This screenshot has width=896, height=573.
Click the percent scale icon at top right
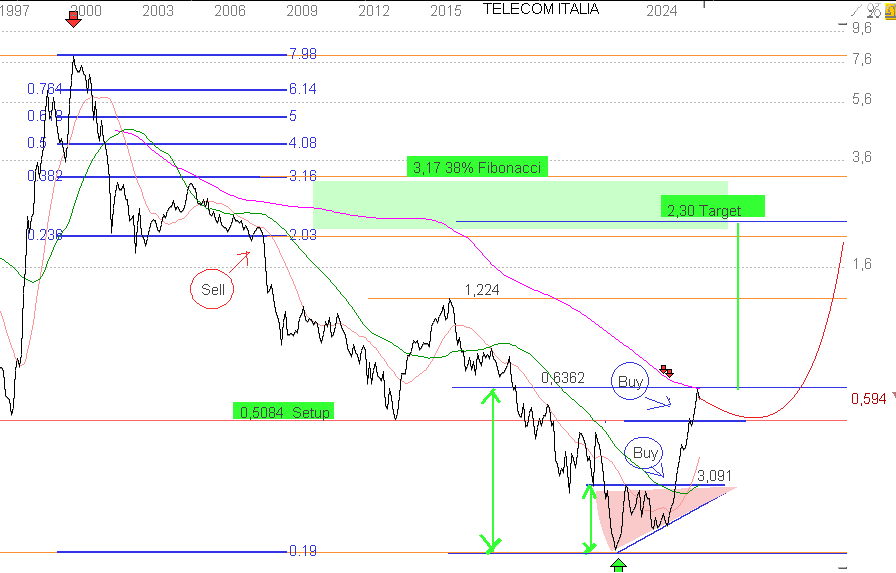click(872, 9)
